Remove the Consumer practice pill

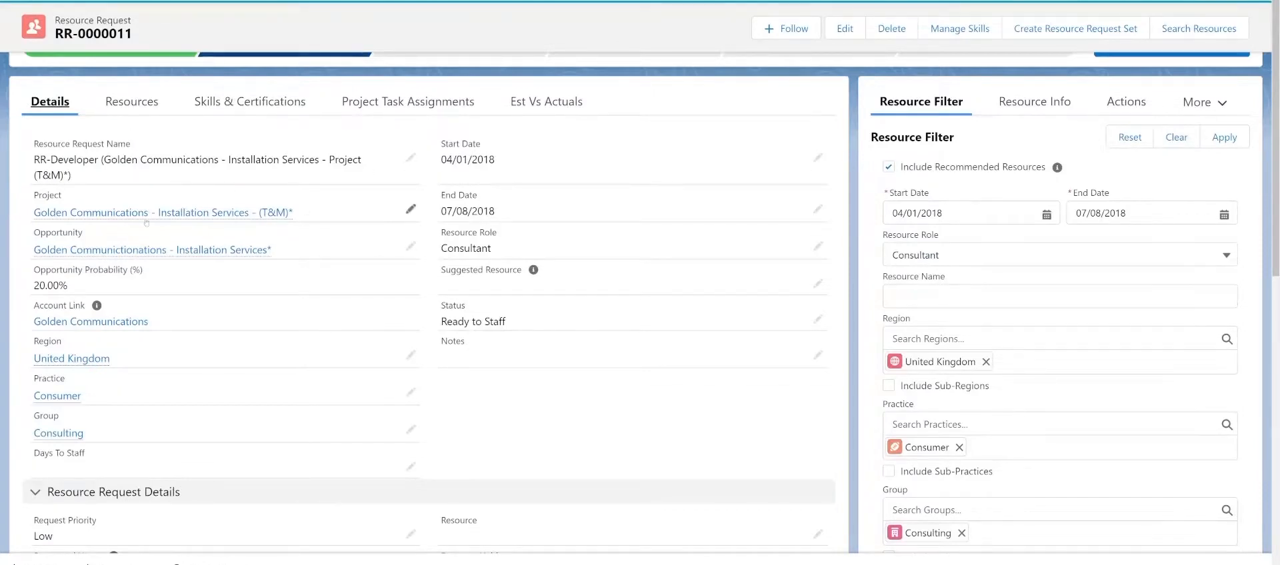click(x=959, y=448)
